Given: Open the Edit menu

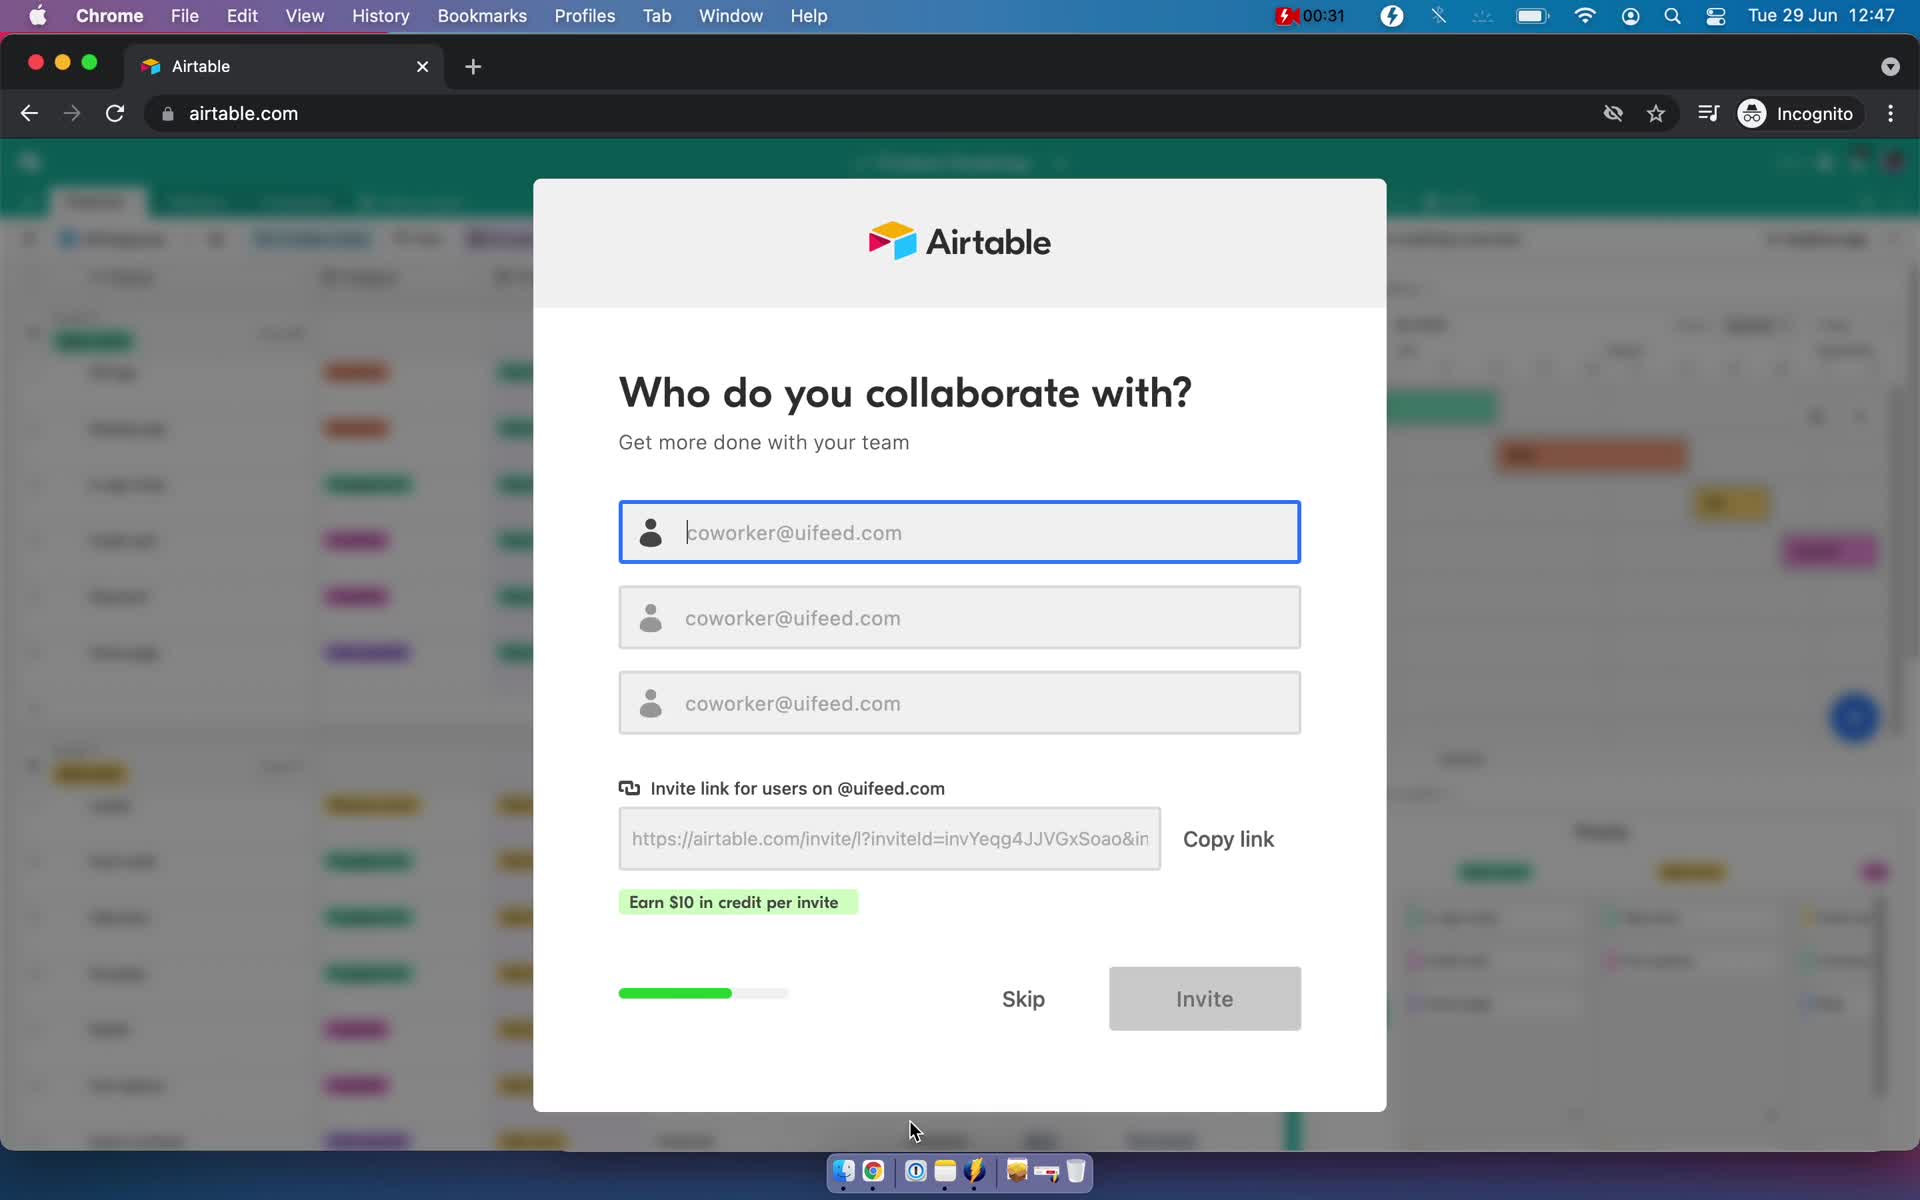Looking at the screenshot, I should click(x=242, y=16).
